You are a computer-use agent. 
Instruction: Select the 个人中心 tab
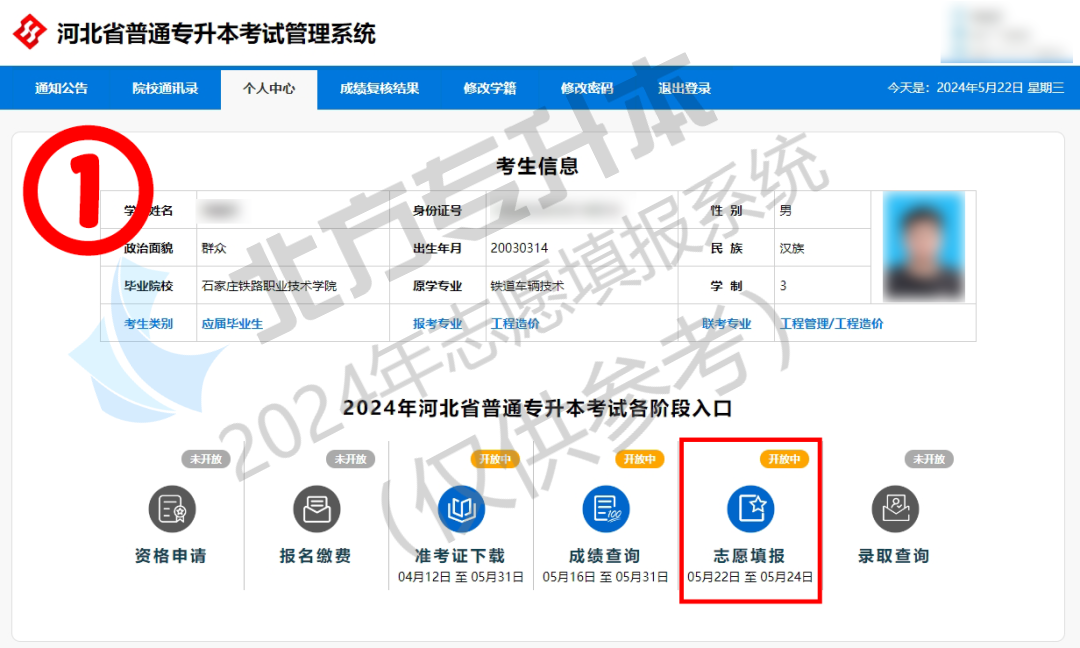[x=269, y=89]
